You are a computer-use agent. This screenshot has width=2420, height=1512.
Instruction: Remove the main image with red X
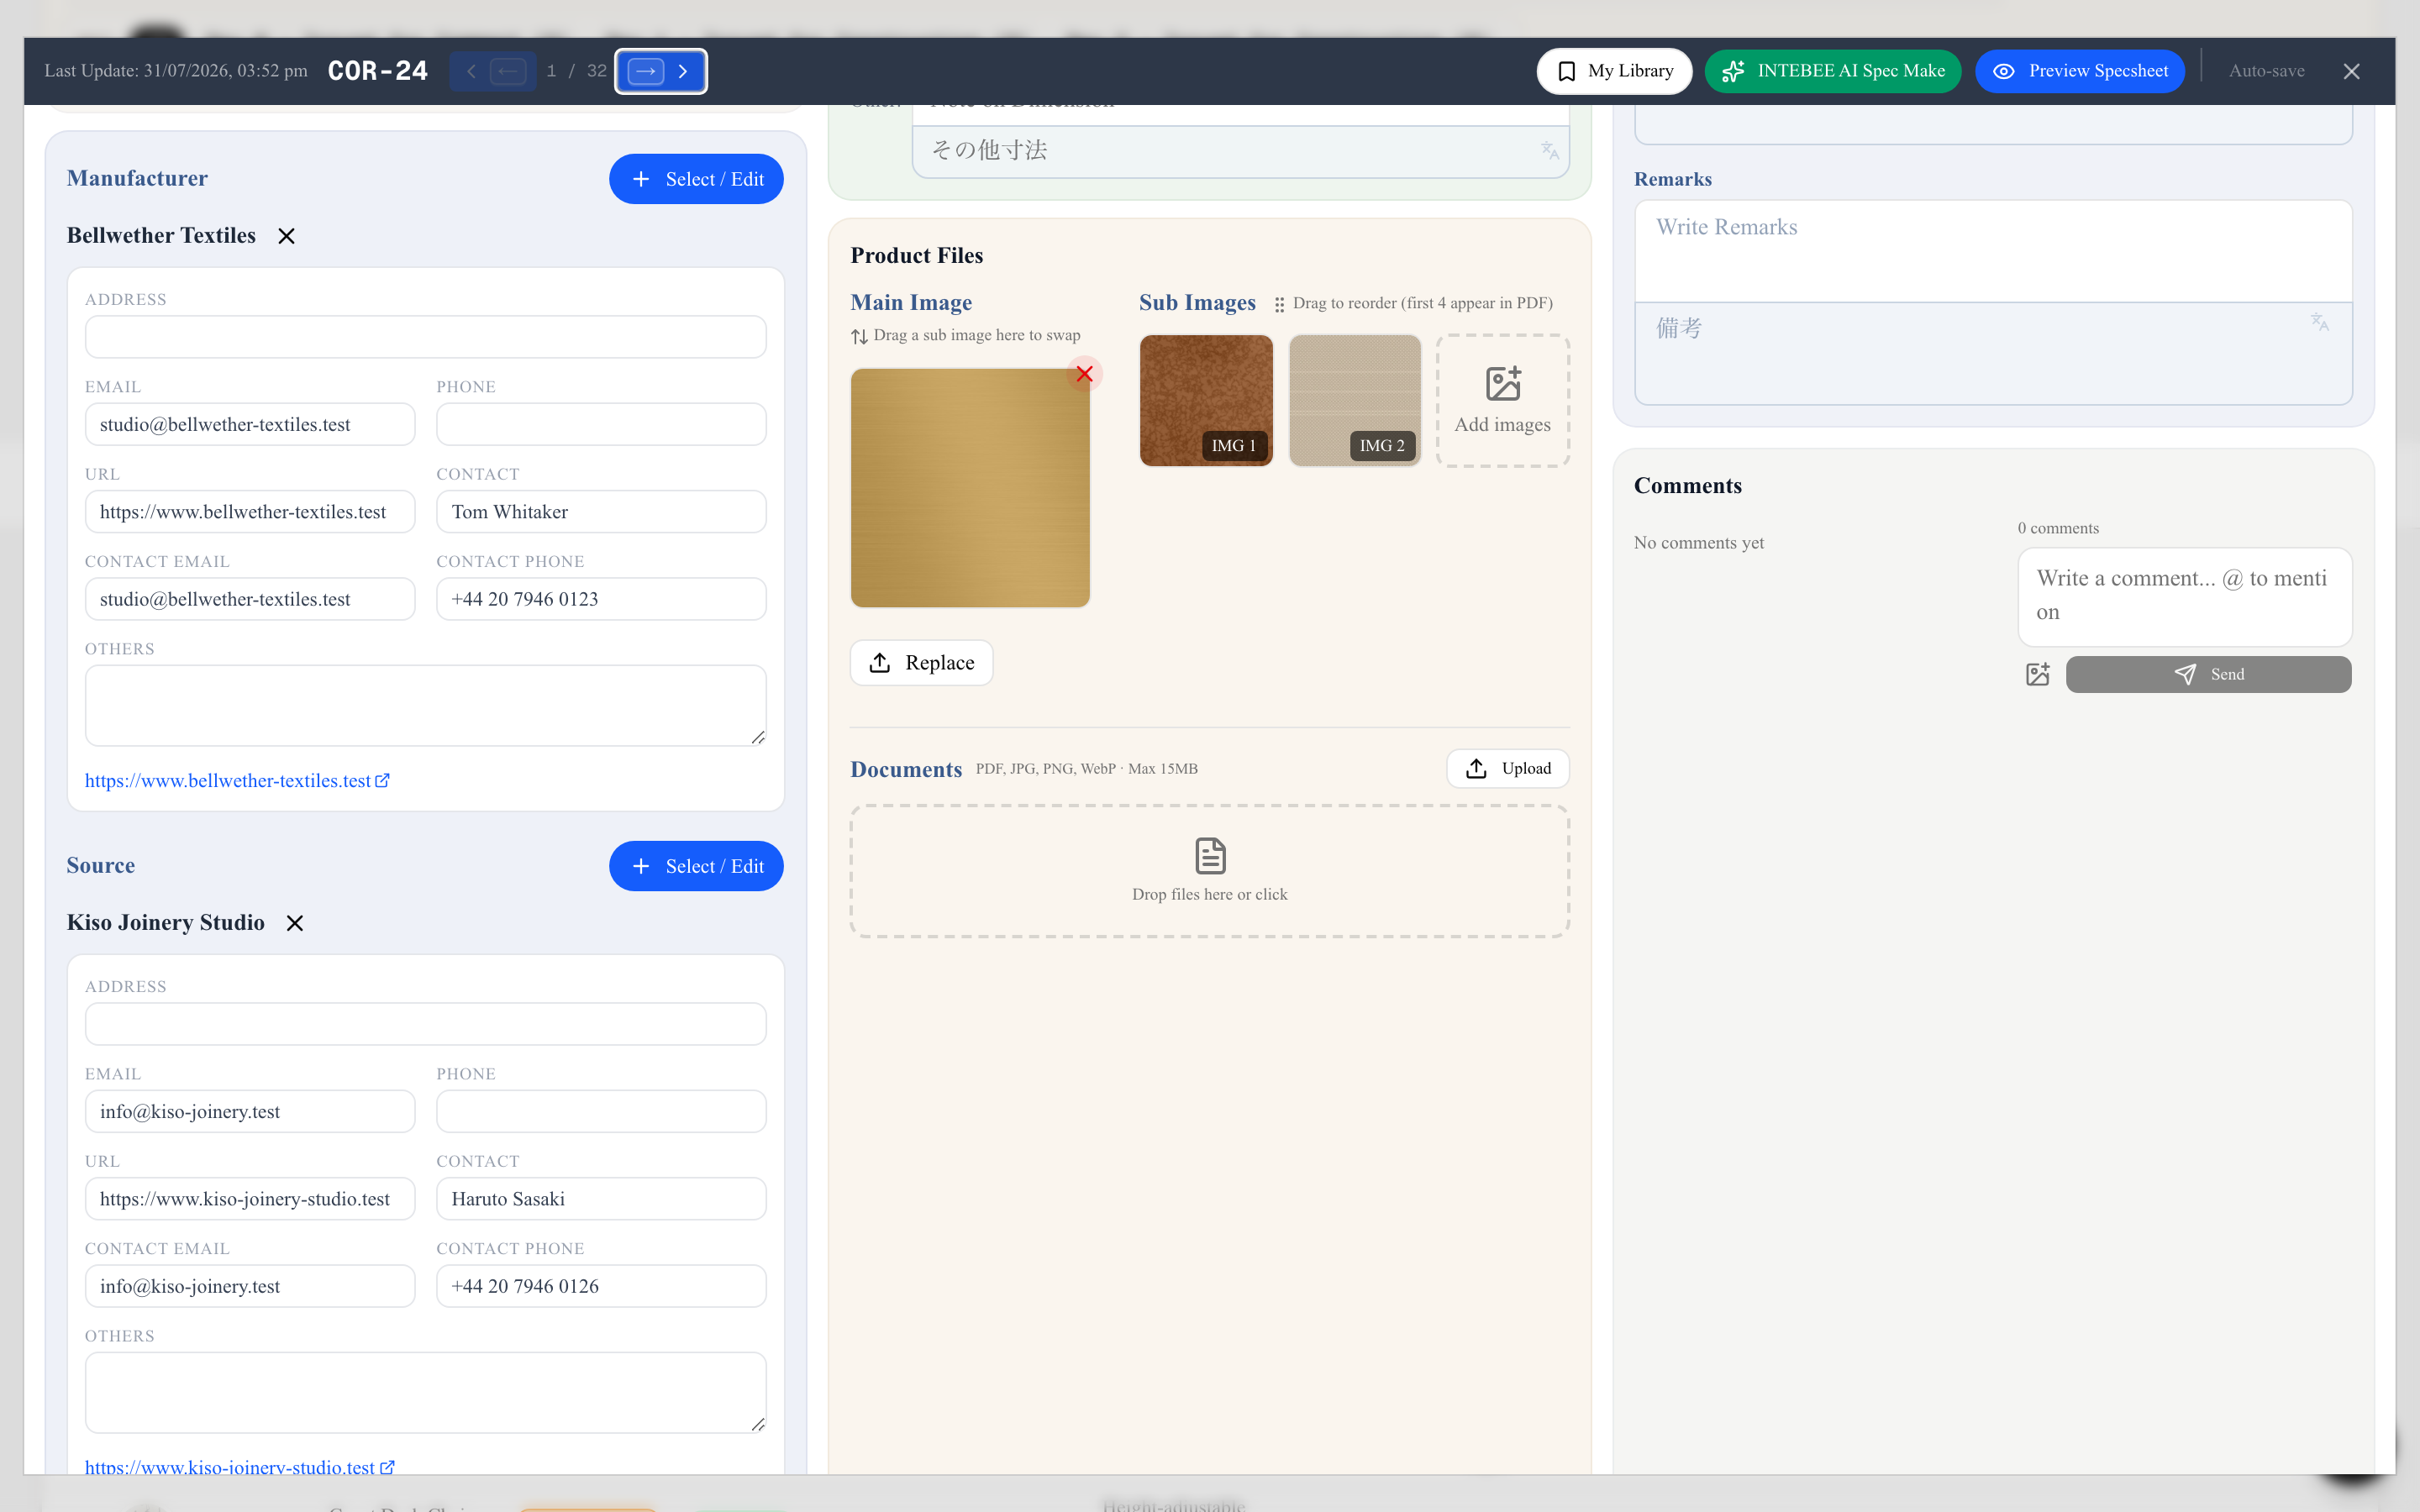(1084, 374)
